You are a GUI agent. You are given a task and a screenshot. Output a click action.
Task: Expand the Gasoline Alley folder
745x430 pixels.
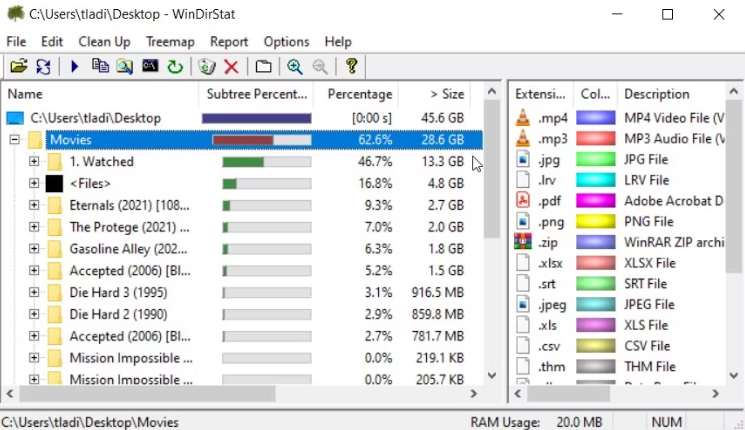click(34, 248)
